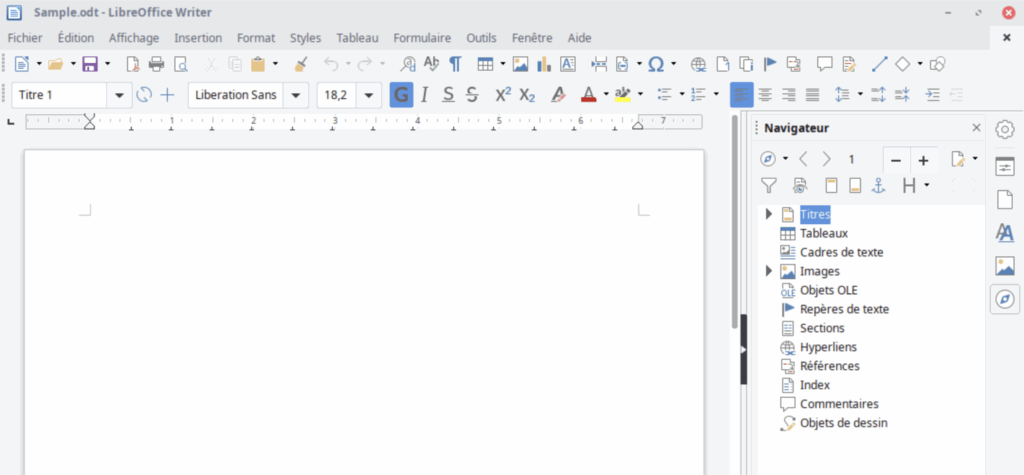Toggle formatting marks with the pilcrow icon

pyautogui.click(x=455, y=64)
